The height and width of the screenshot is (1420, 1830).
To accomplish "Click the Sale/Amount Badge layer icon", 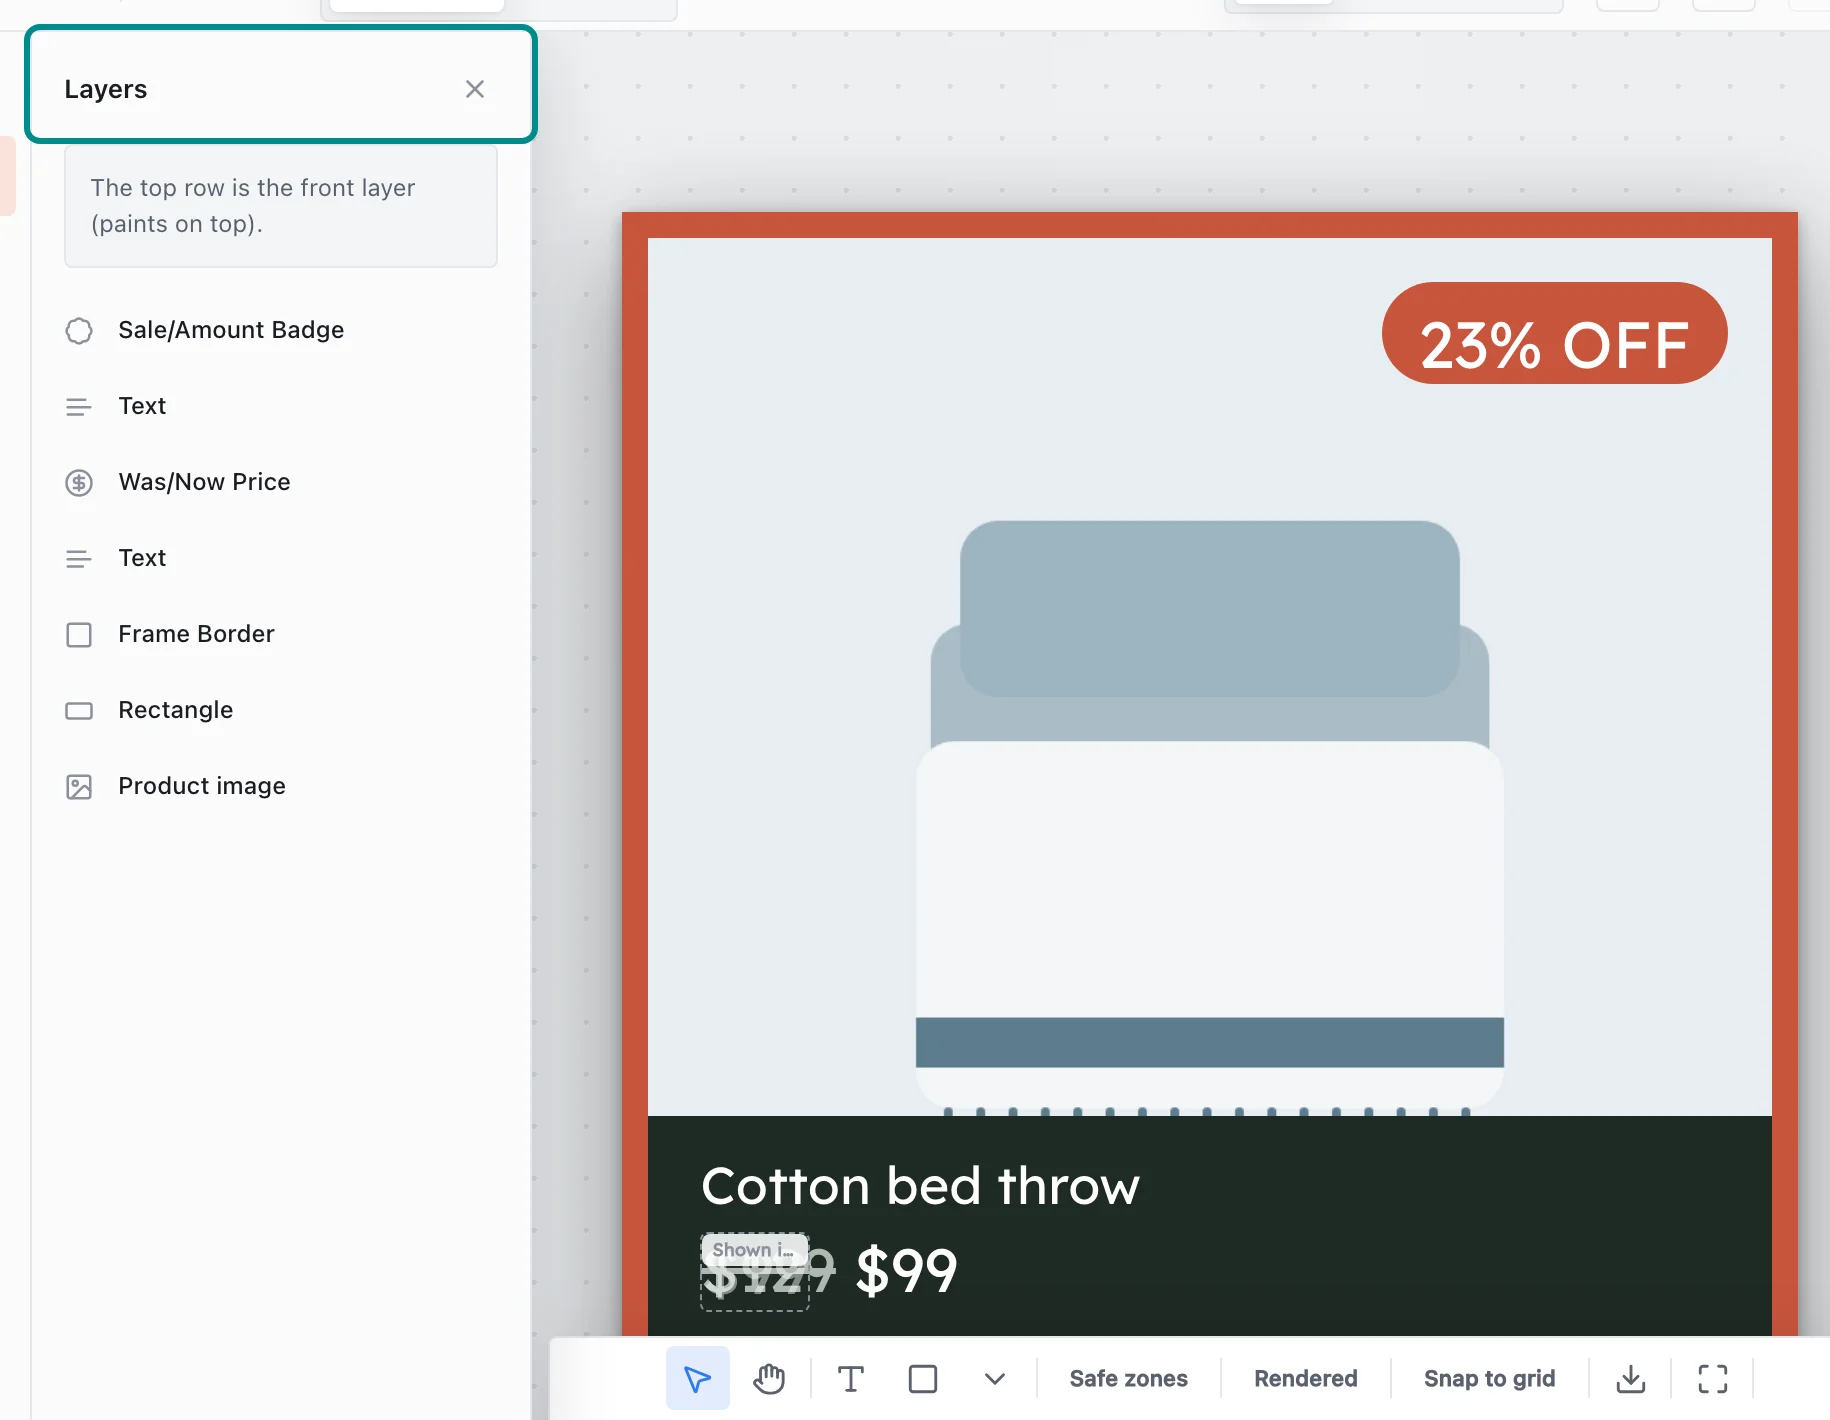I will (79, 331).
